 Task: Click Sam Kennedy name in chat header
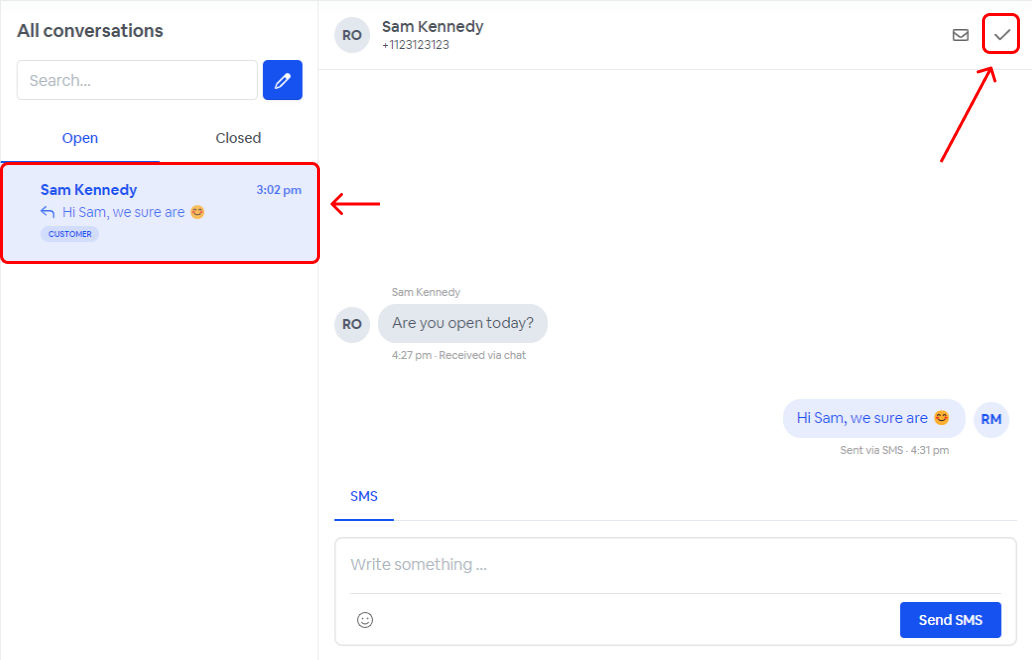tap(432, 27)
